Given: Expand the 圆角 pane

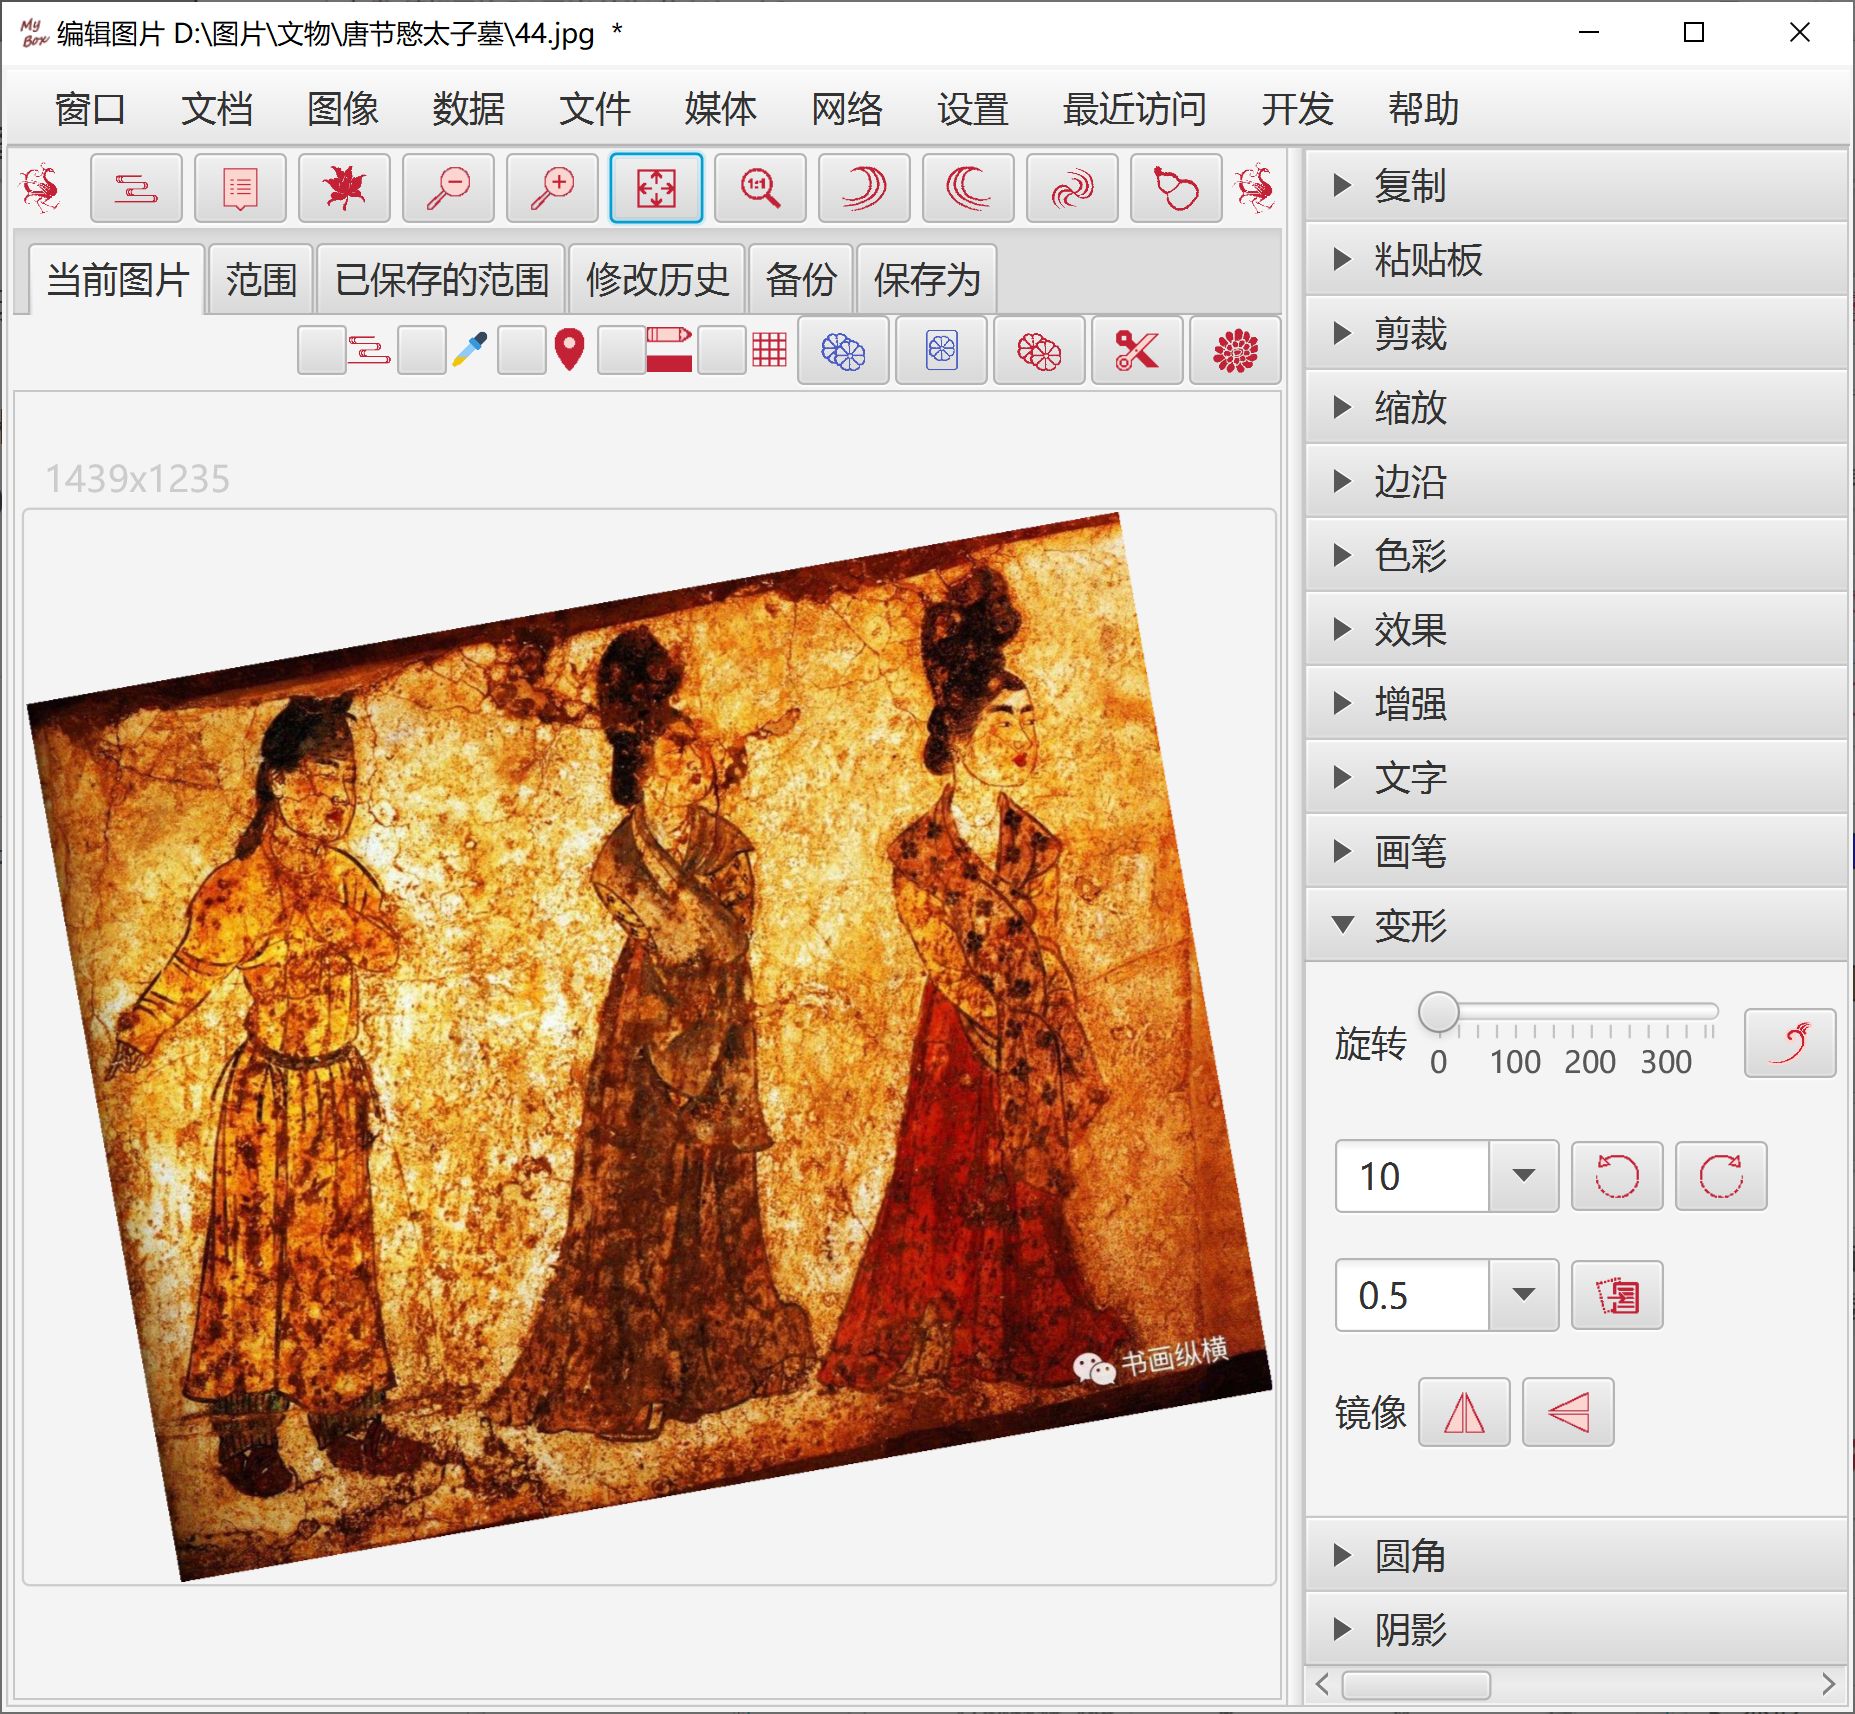Looking at the screenshot, I should [1576, 1556].
